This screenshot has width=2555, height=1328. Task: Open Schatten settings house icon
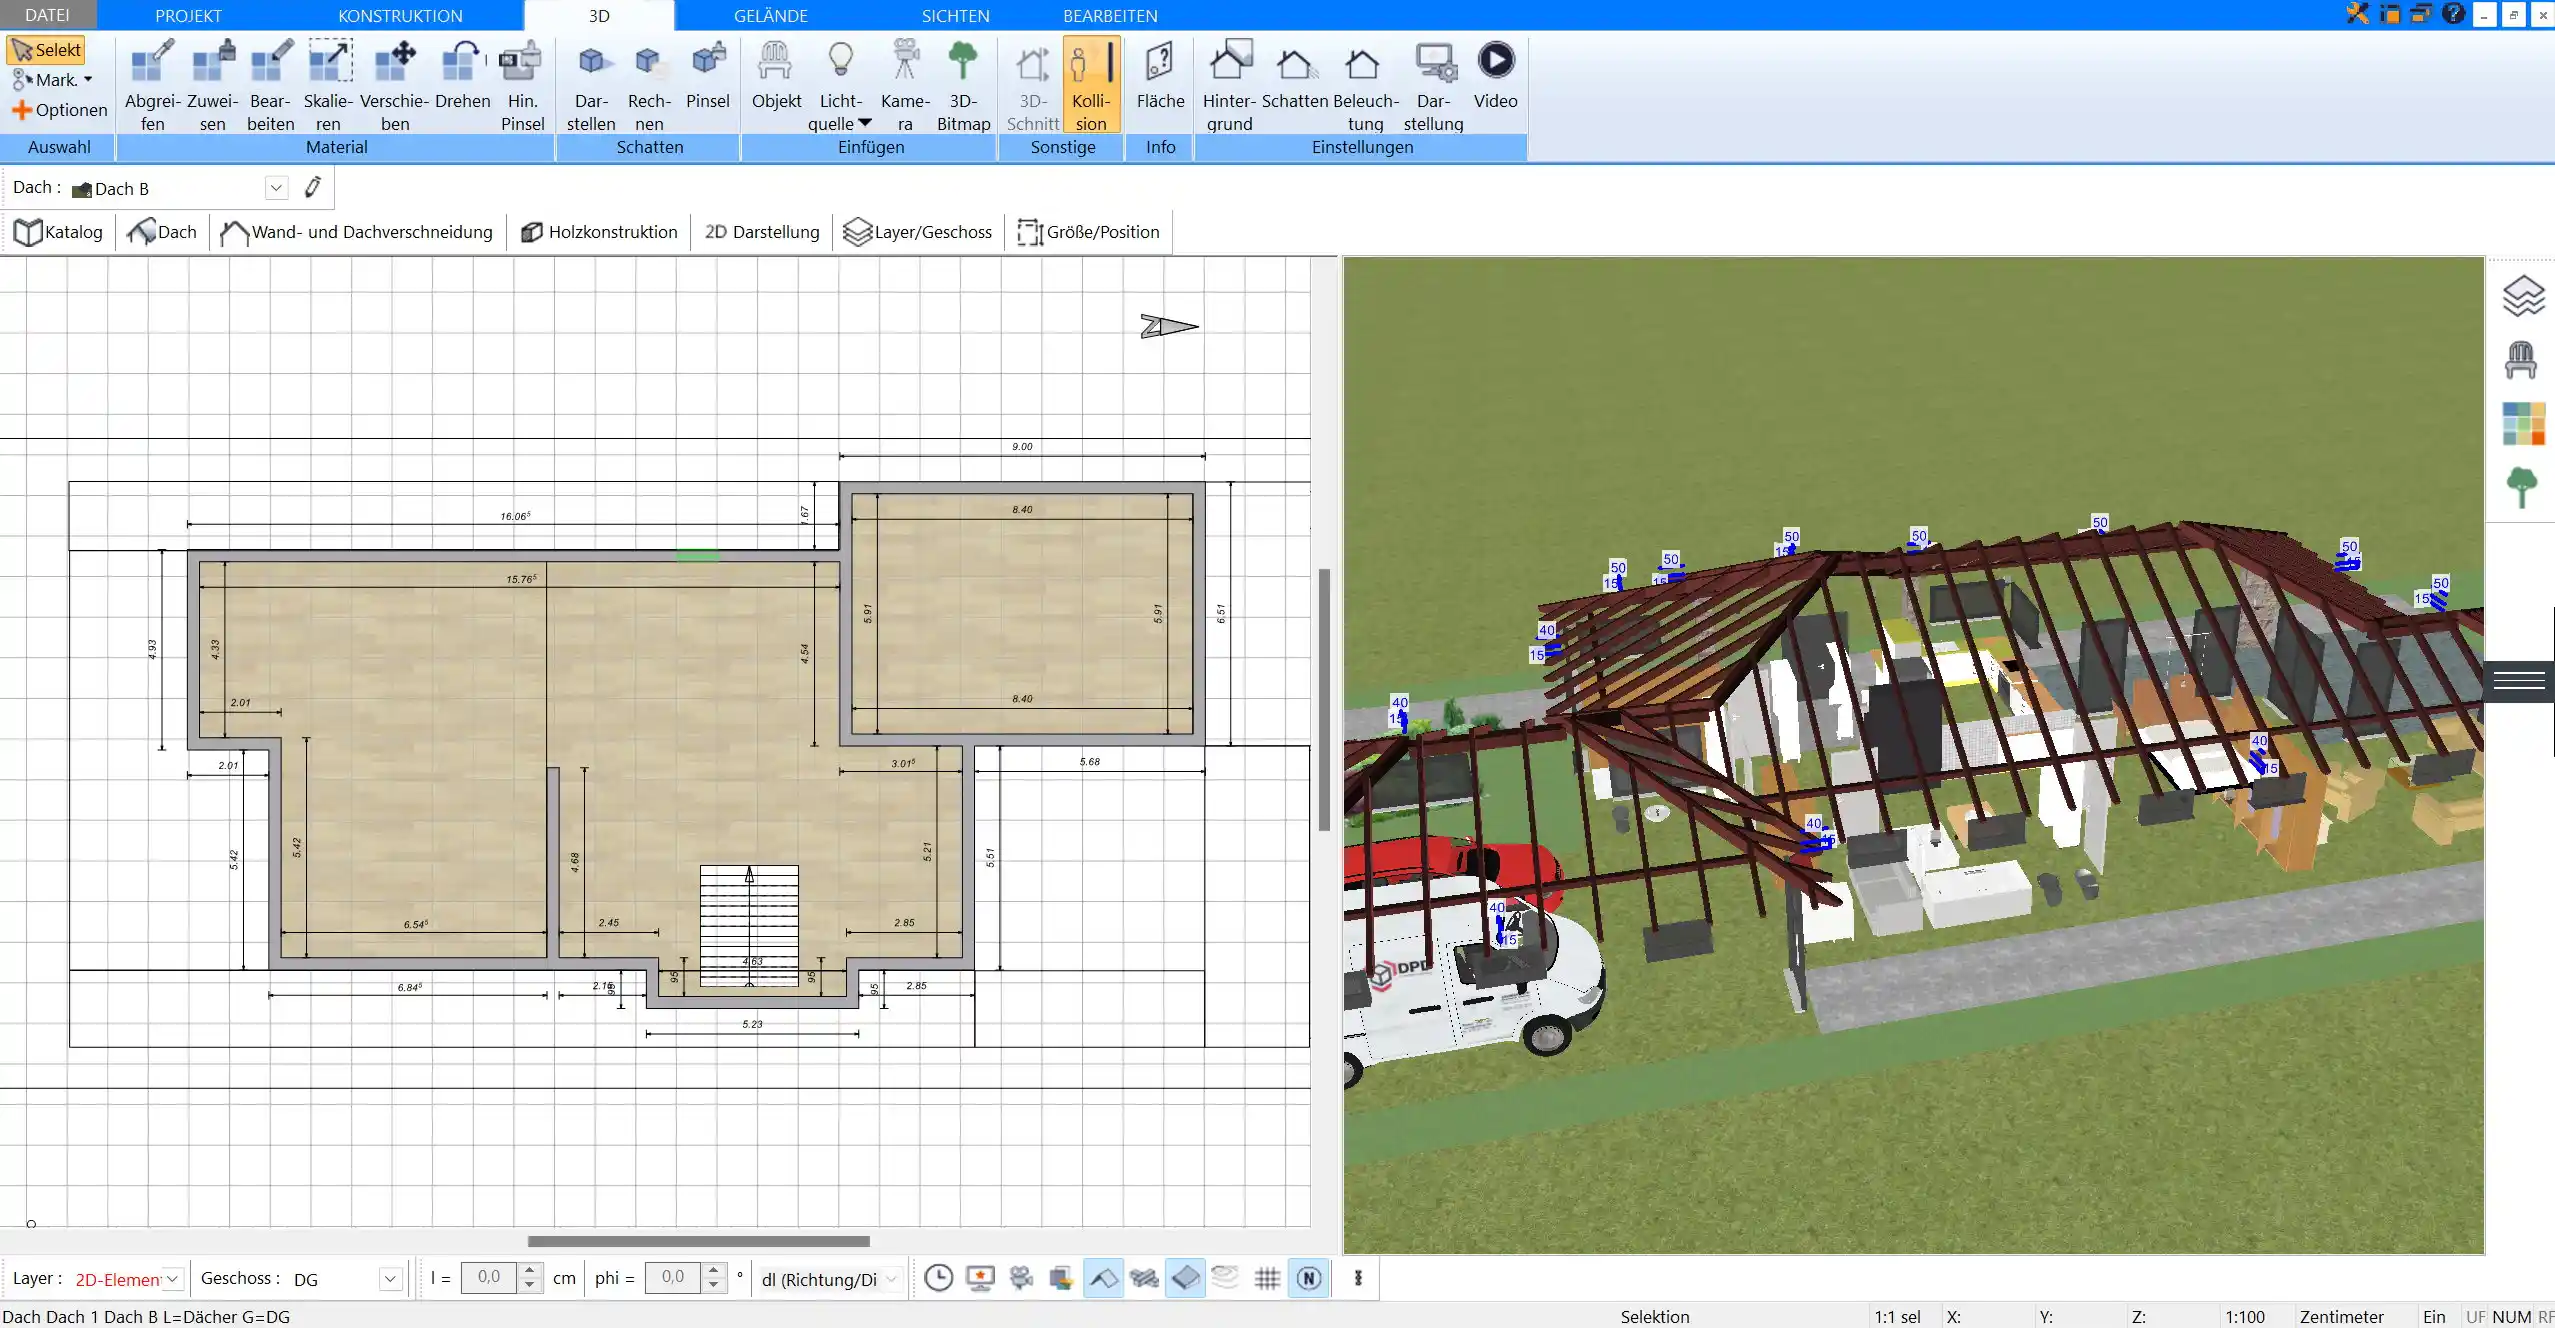pyautogui.click(x=1295, y=75)
